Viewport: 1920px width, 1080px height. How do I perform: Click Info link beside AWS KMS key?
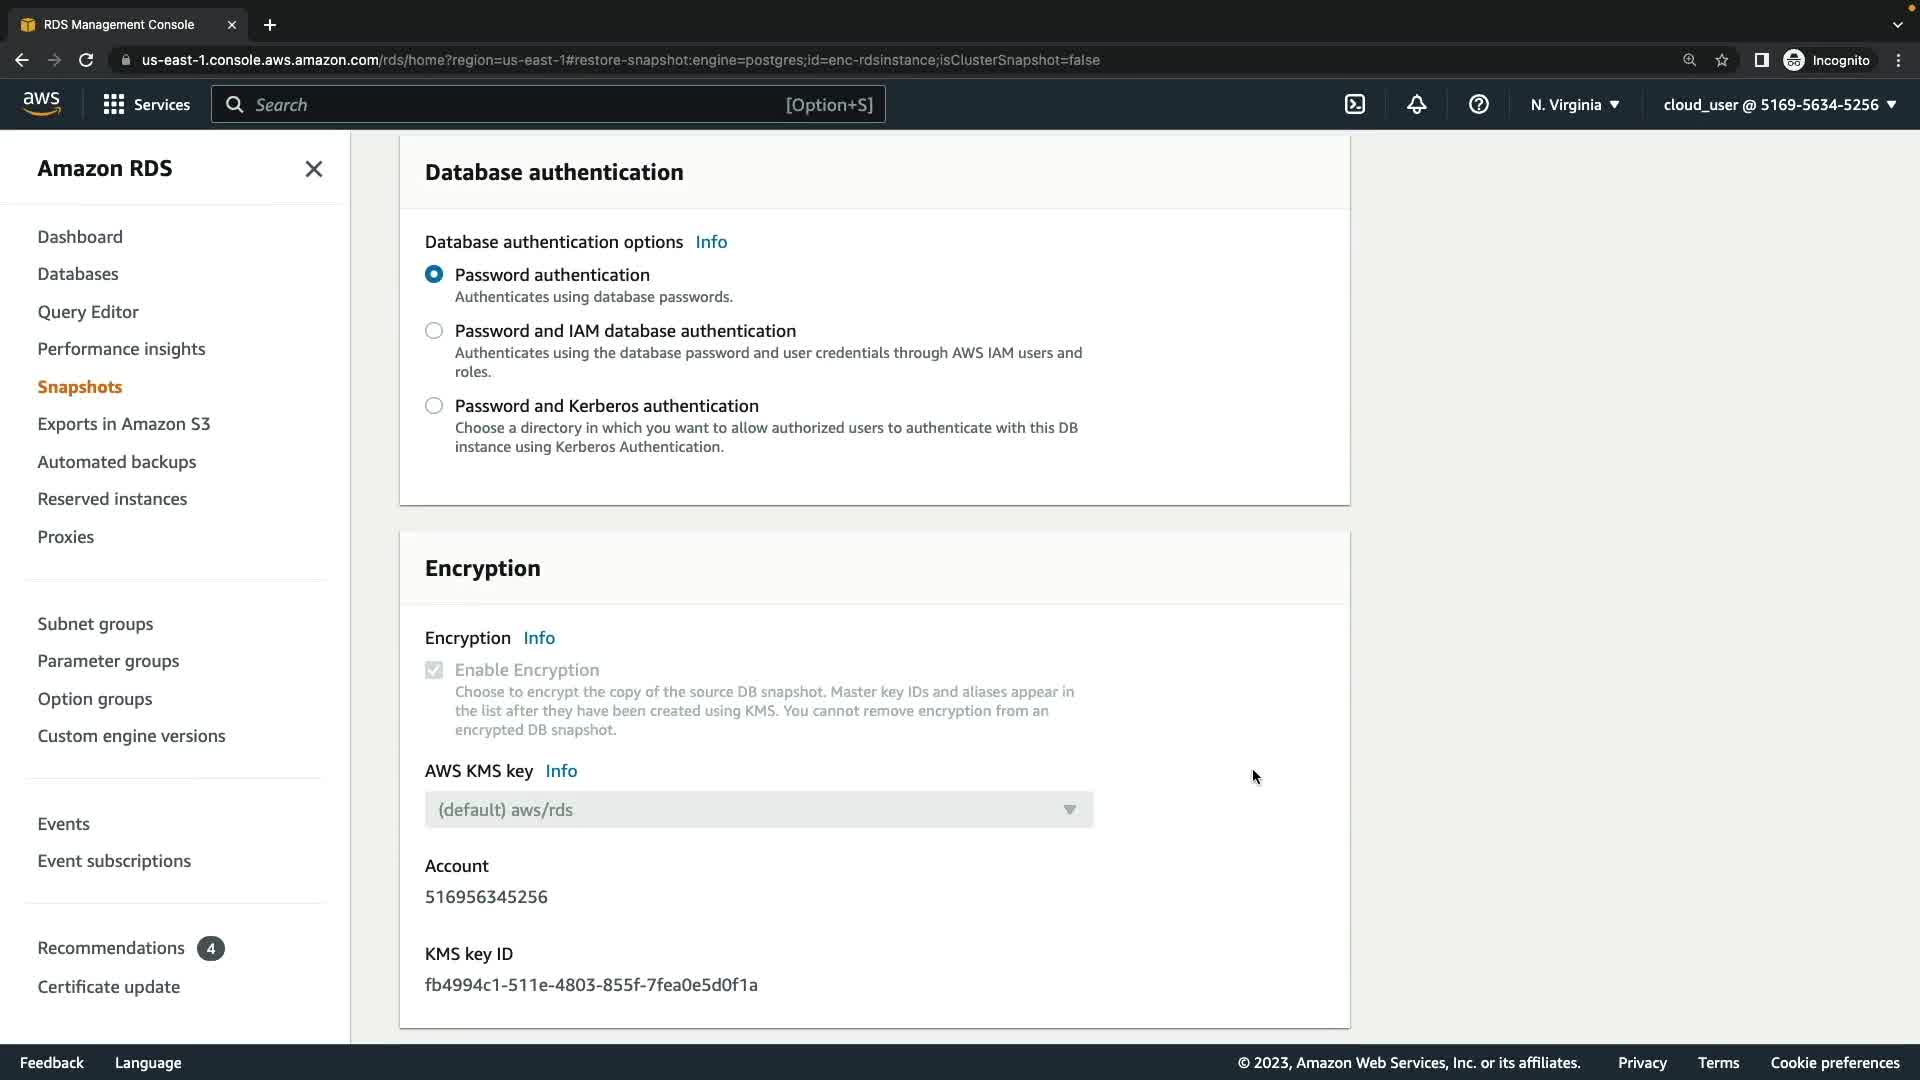(561, 770)
